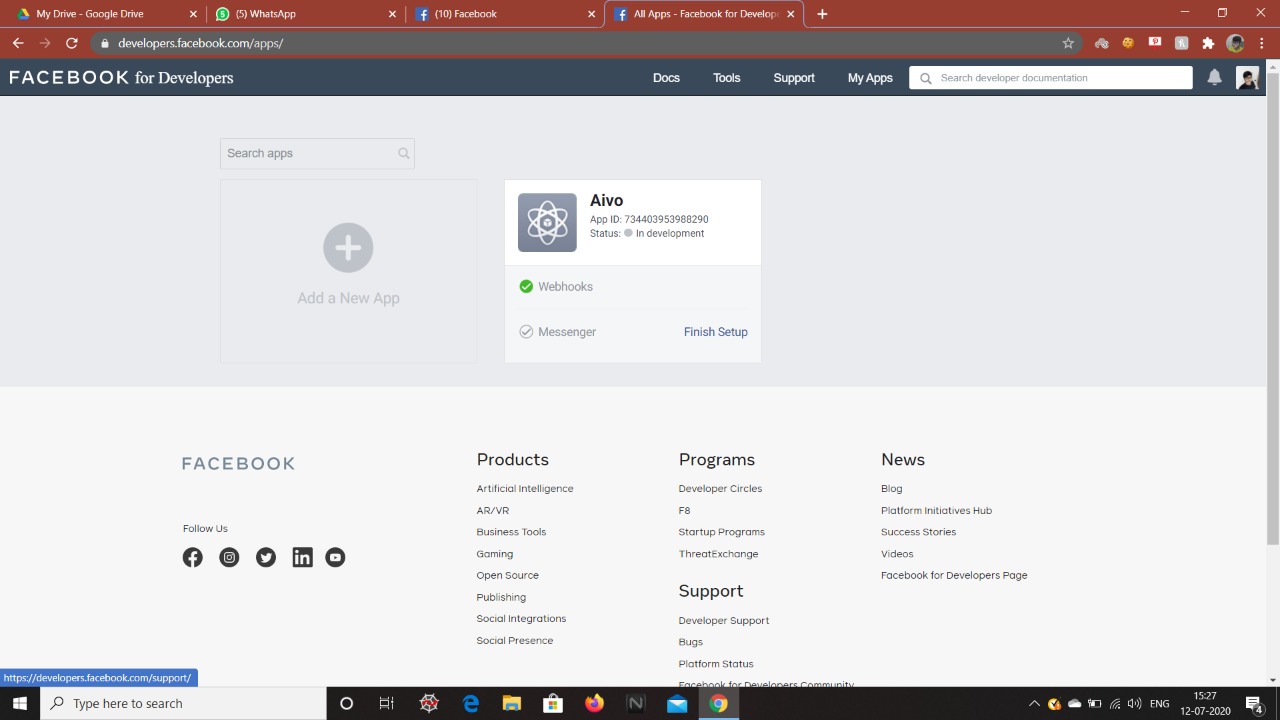Switch to the (10) Facebook tab
The width and height of the screenshot is (1280, 720).
505,14
